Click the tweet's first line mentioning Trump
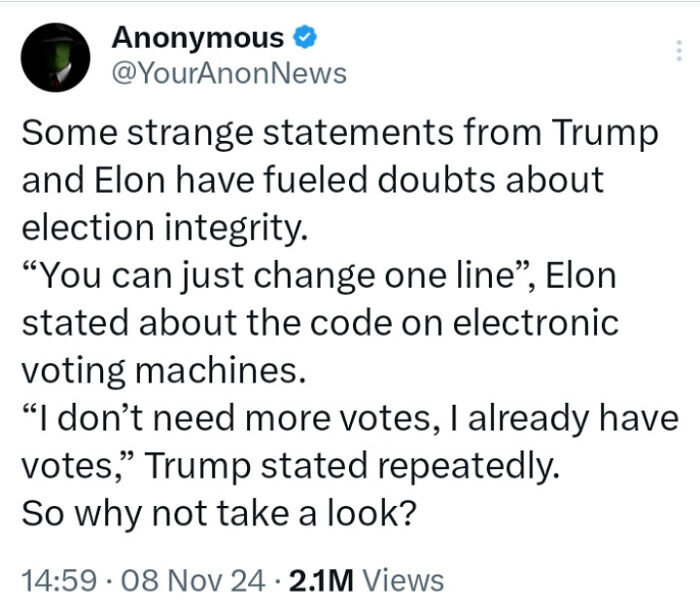This screenshot has height=612, width=700. click(x=340, y=133)
